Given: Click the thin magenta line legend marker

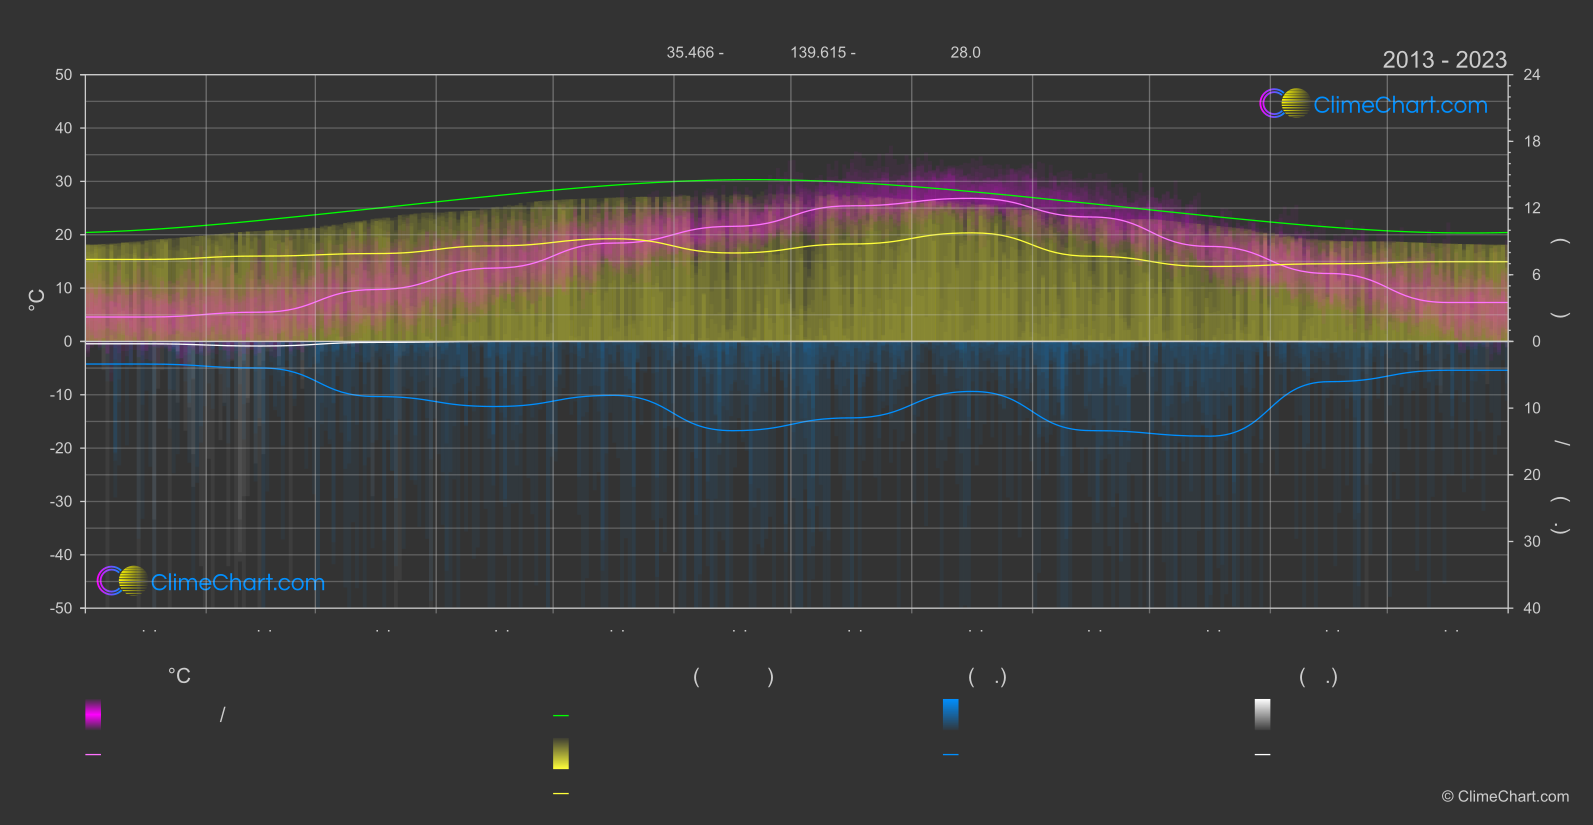Looking at the screenshot, I should click(93, 755).
